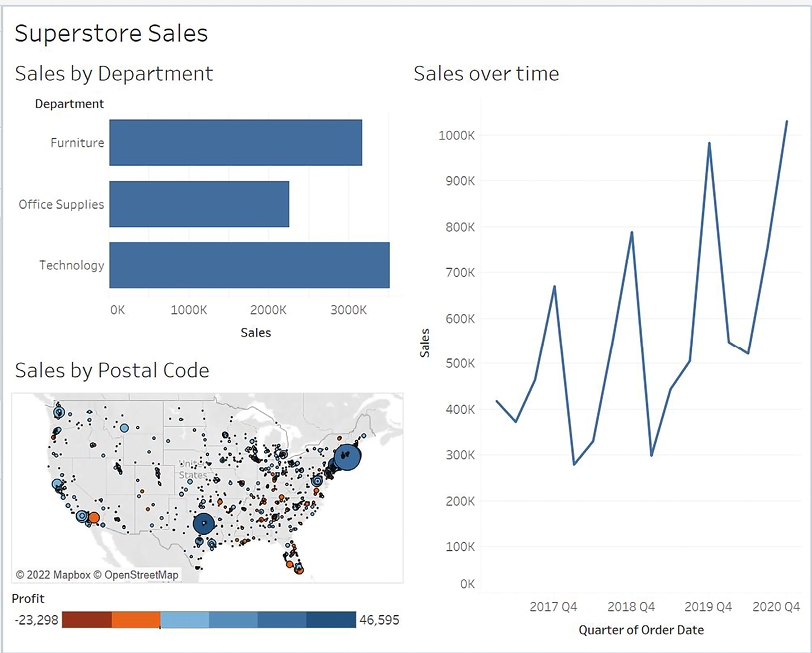Select the large blue circle near New York
This screenshot has height=653, width=812.
347,455
